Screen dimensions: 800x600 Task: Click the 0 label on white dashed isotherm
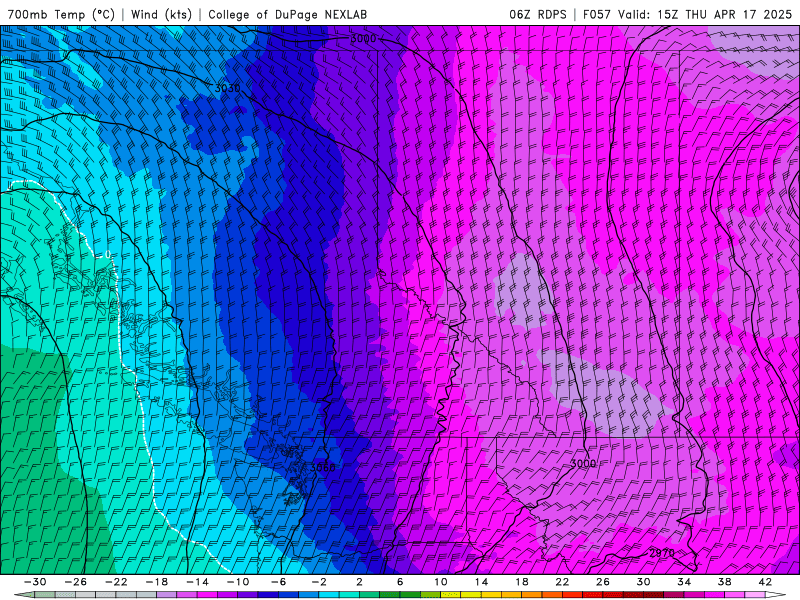tap(108, 254)
